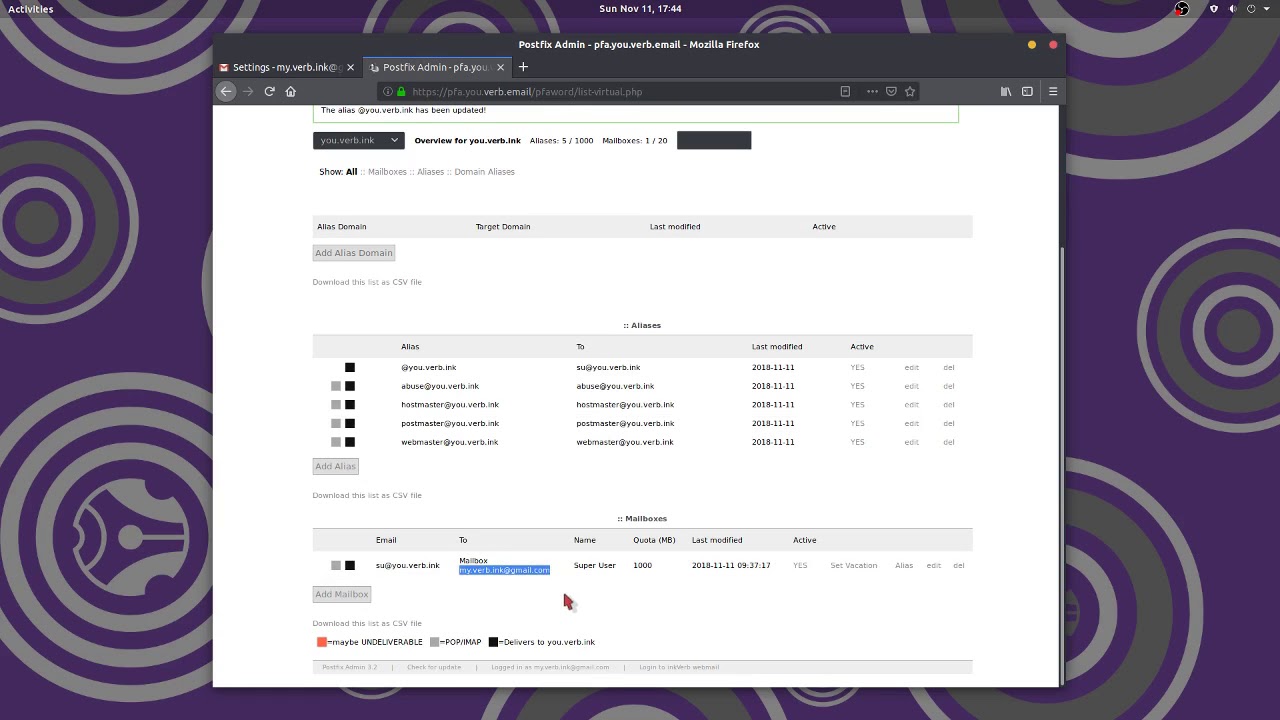Screen dimensions: 1280x720
Task: Toggle Active YES for @you.verb.ink alias
Action: [857, 367]
